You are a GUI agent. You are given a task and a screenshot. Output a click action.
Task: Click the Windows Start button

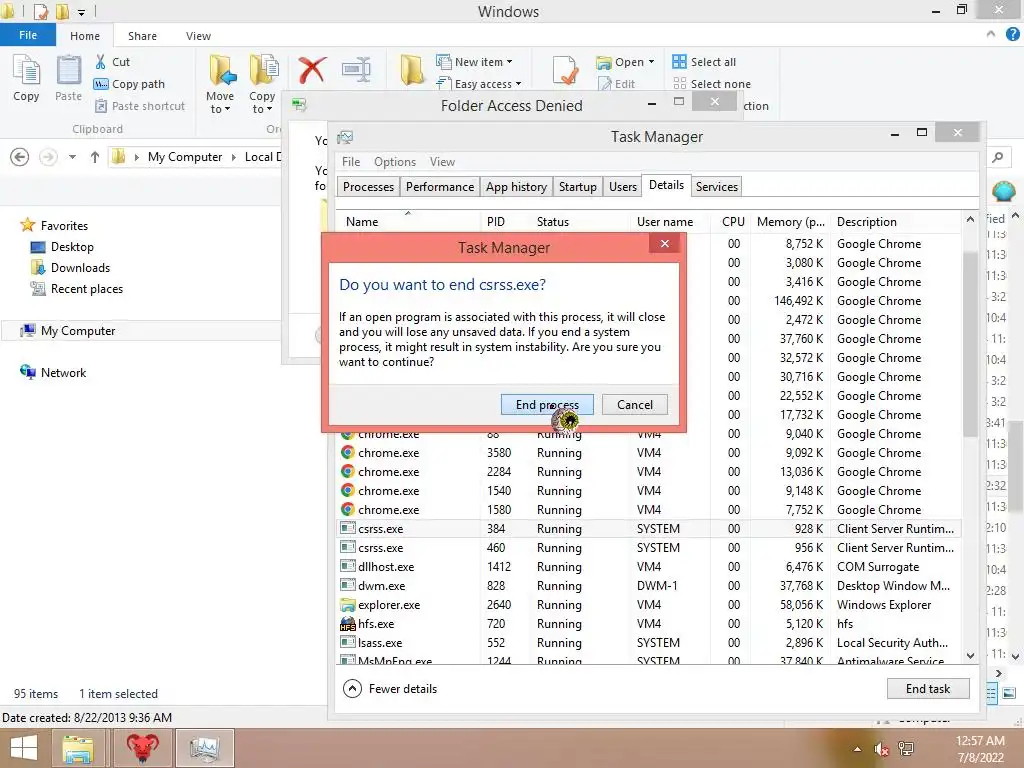[24, 748]
